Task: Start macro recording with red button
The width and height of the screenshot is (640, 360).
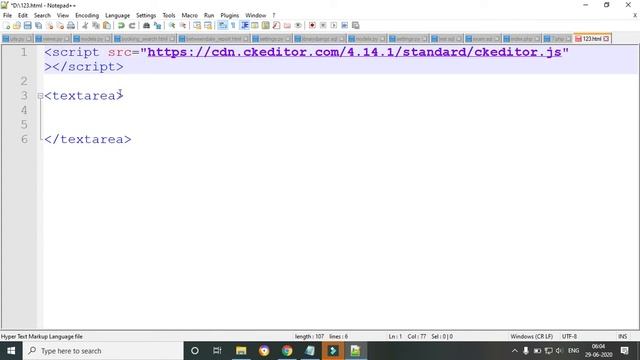Action: click(312, 25)
